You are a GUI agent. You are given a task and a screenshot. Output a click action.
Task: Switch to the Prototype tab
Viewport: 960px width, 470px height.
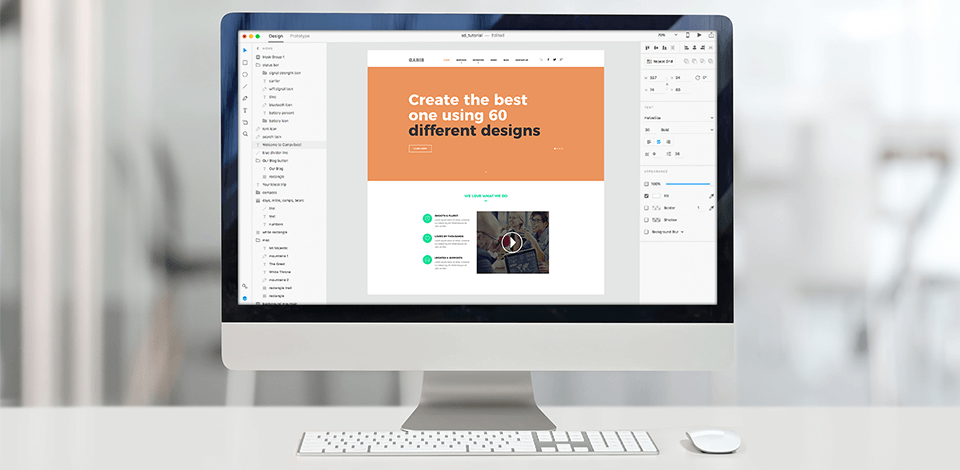(x=300, y=36)
